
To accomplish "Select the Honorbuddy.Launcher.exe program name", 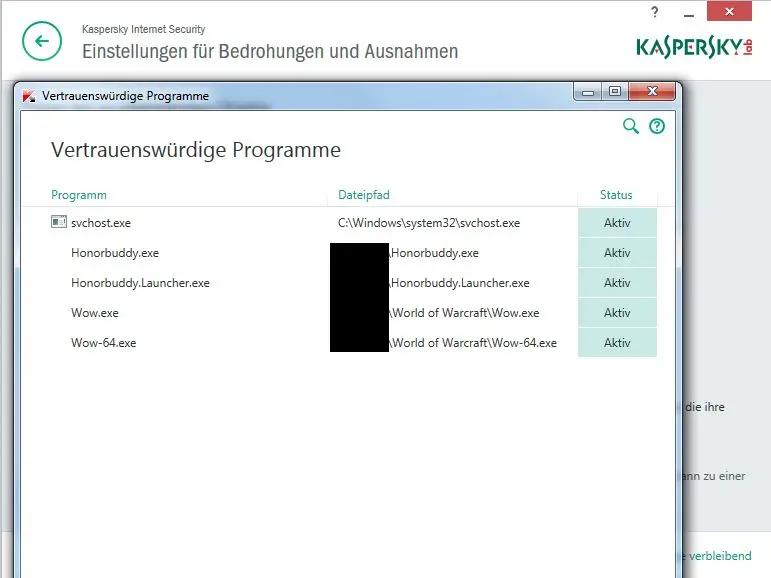I will click(140, 283).
